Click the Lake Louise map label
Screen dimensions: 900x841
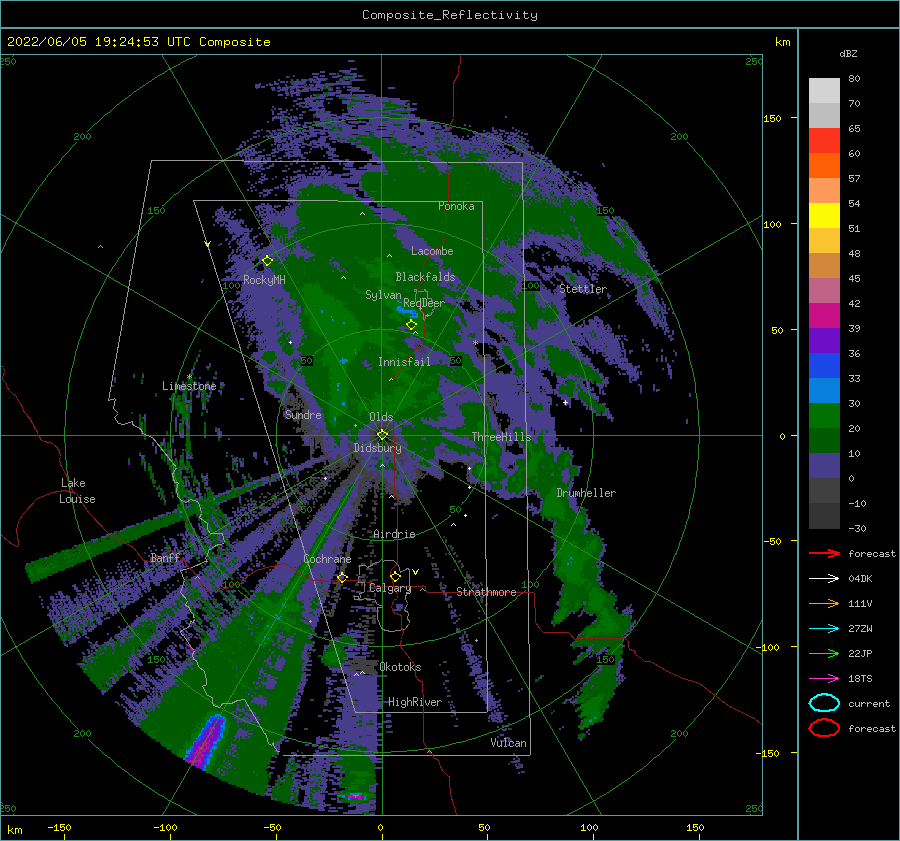[x=77, y=491]
